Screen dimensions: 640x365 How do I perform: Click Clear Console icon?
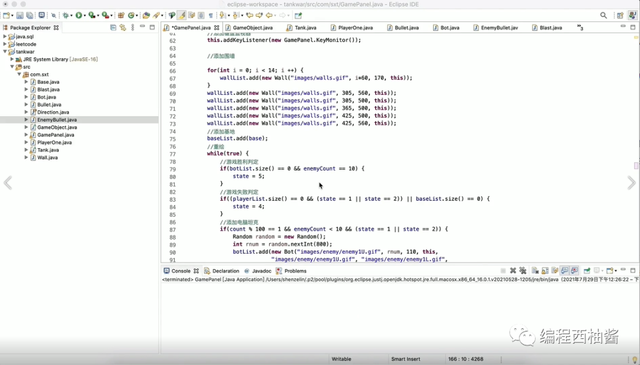(x=535, y=271)
